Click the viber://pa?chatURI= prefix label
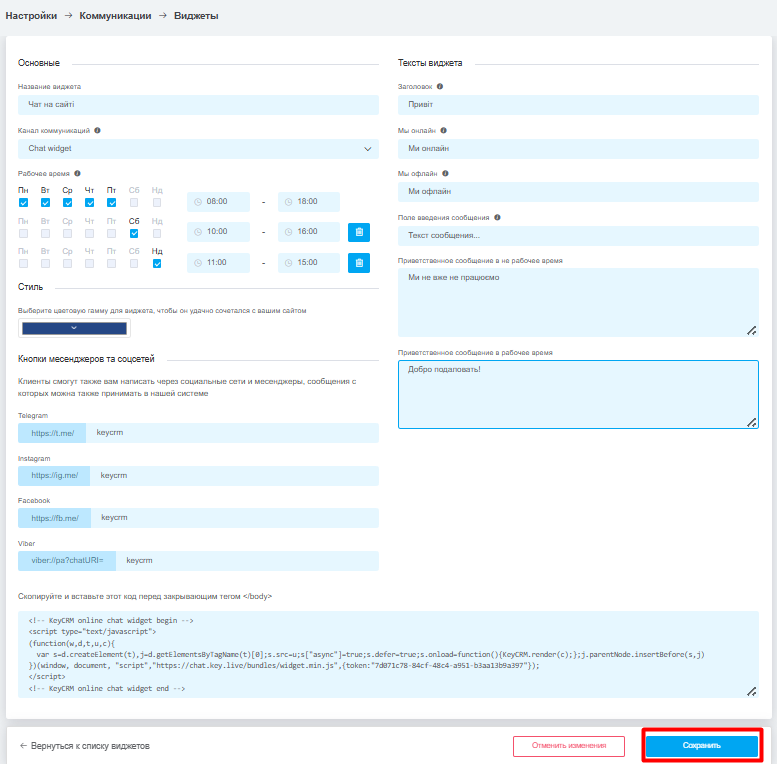This screenshot has width=777, height=764. pyautogui.click(x=67, y=561)
